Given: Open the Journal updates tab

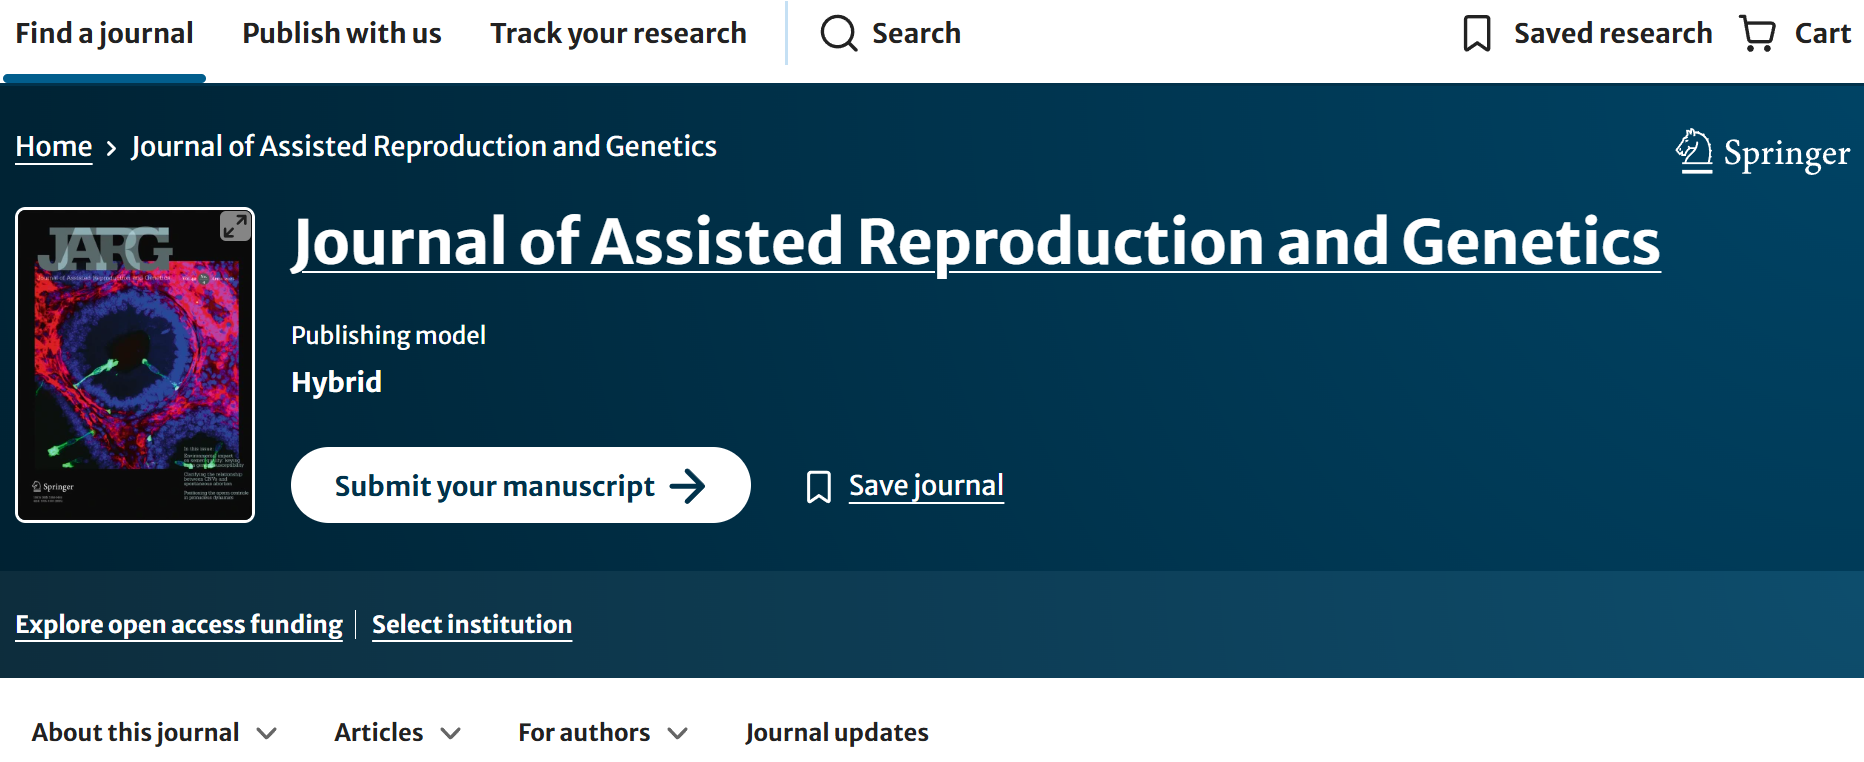Looking at the screenshot, I should point(837,733).
